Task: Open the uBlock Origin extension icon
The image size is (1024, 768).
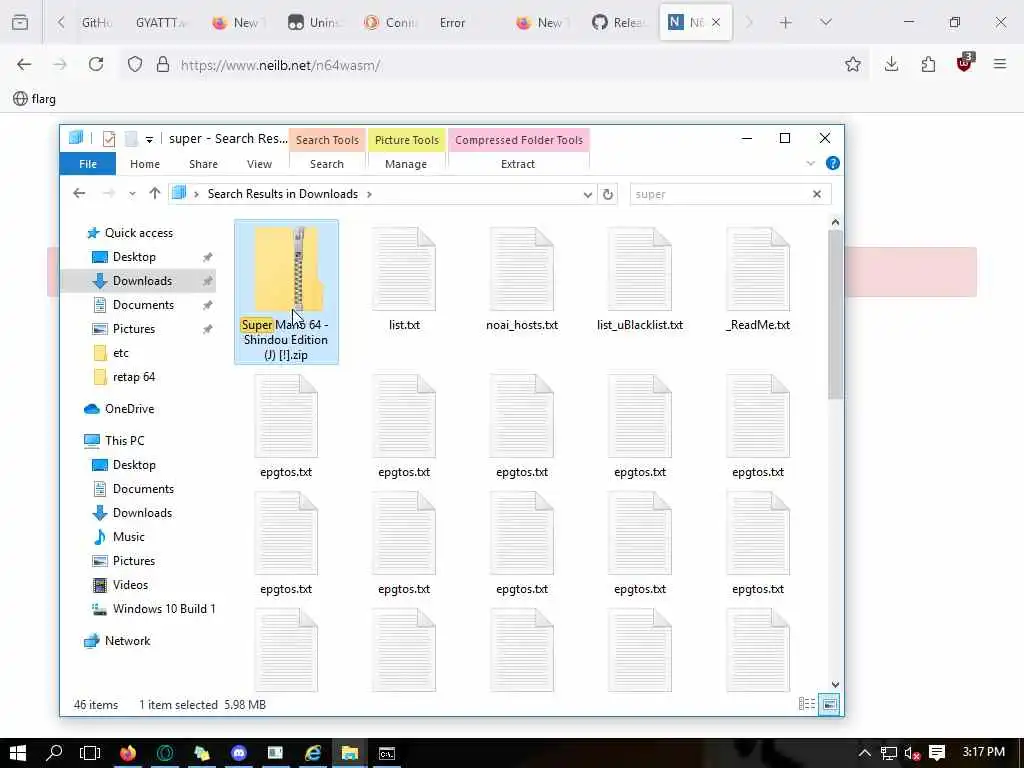Action: point(965,63)
